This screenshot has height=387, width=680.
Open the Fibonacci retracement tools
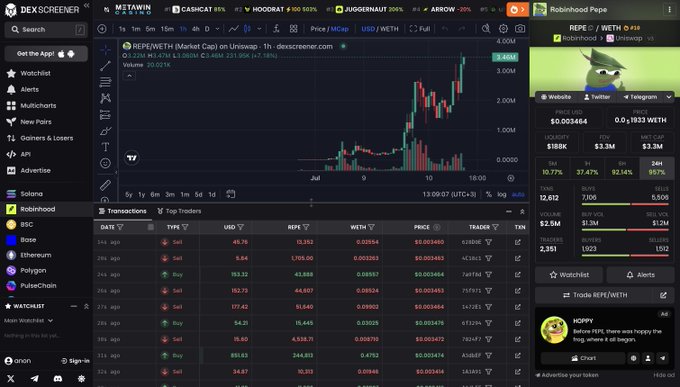point(105,82)
